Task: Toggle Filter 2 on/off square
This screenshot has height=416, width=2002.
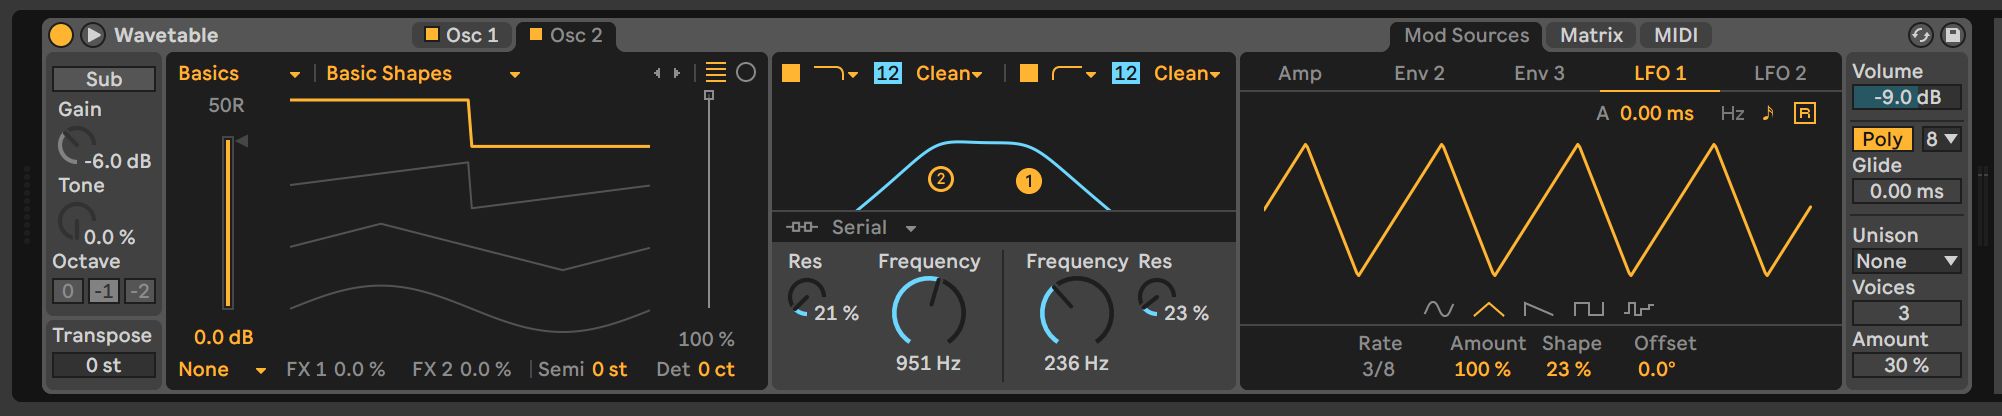Action: pos(1029,73)
